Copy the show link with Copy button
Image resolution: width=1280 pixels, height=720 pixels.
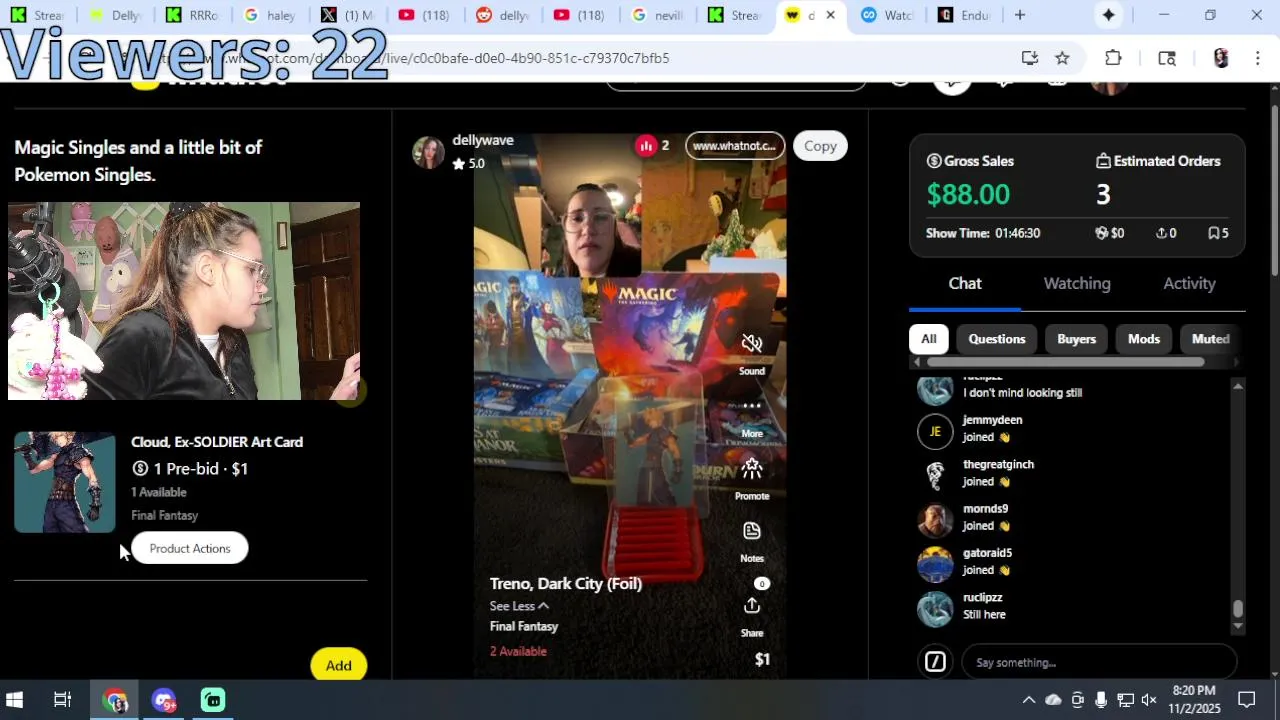tap(820, 146)
